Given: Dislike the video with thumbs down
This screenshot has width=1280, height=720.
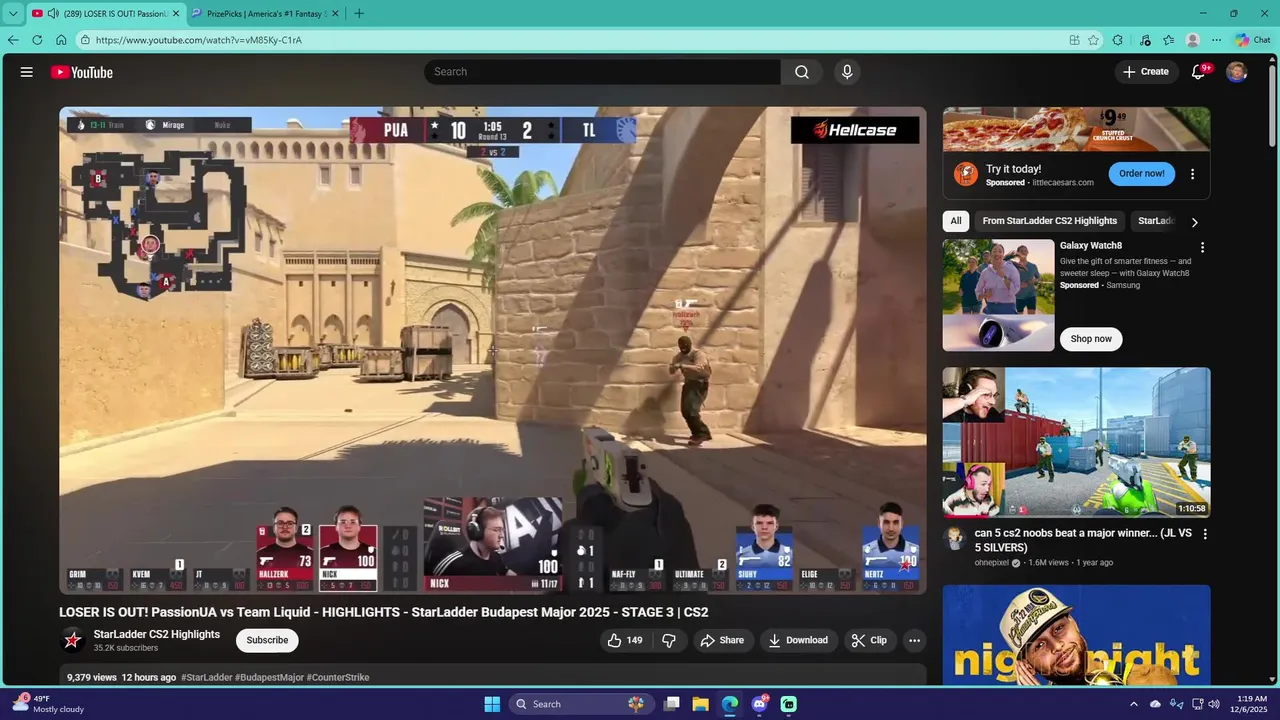Looking at the screenshot, I should [669, 640].
